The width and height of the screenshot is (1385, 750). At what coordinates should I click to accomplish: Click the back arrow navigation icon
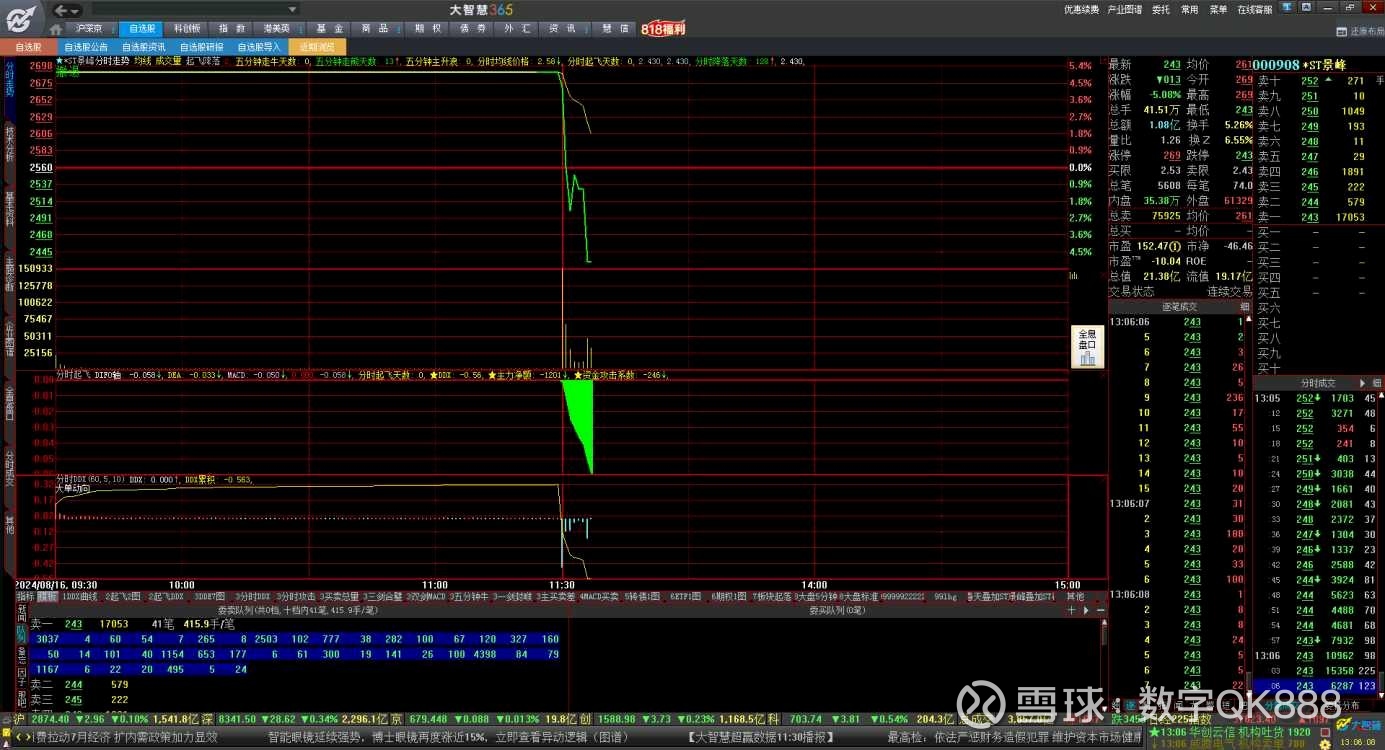(x=61, y=10)
